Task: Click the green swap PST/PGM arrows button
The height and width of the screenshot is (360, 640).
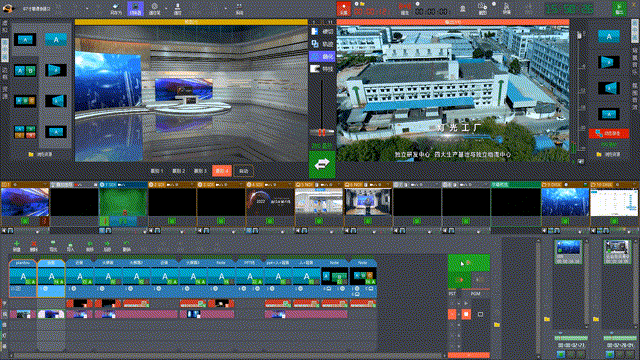Action: click(322, 164)
